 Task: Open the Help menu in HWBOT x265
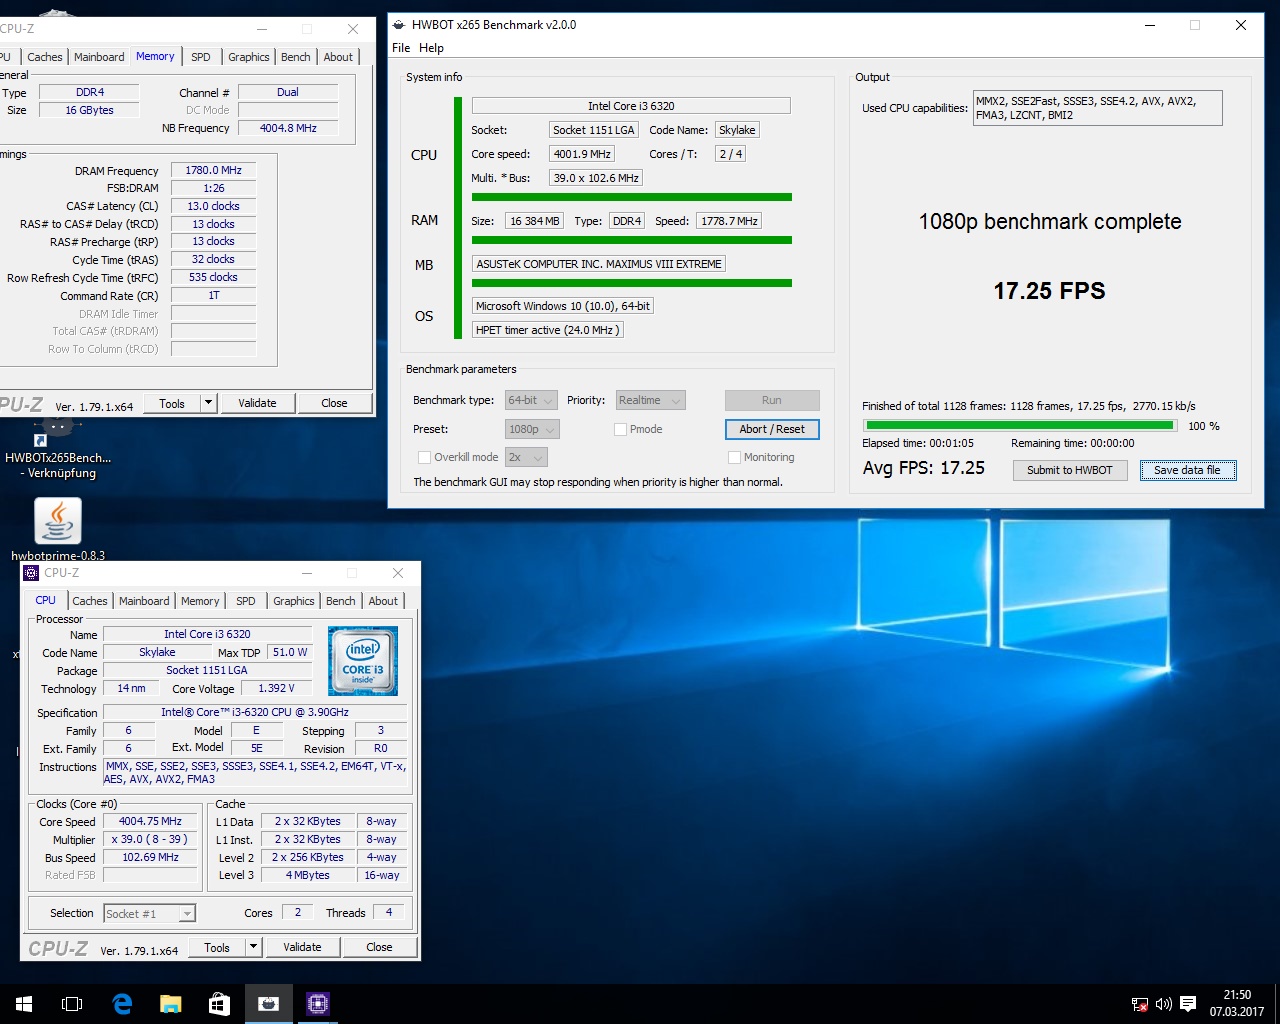[x=431, y=48]
